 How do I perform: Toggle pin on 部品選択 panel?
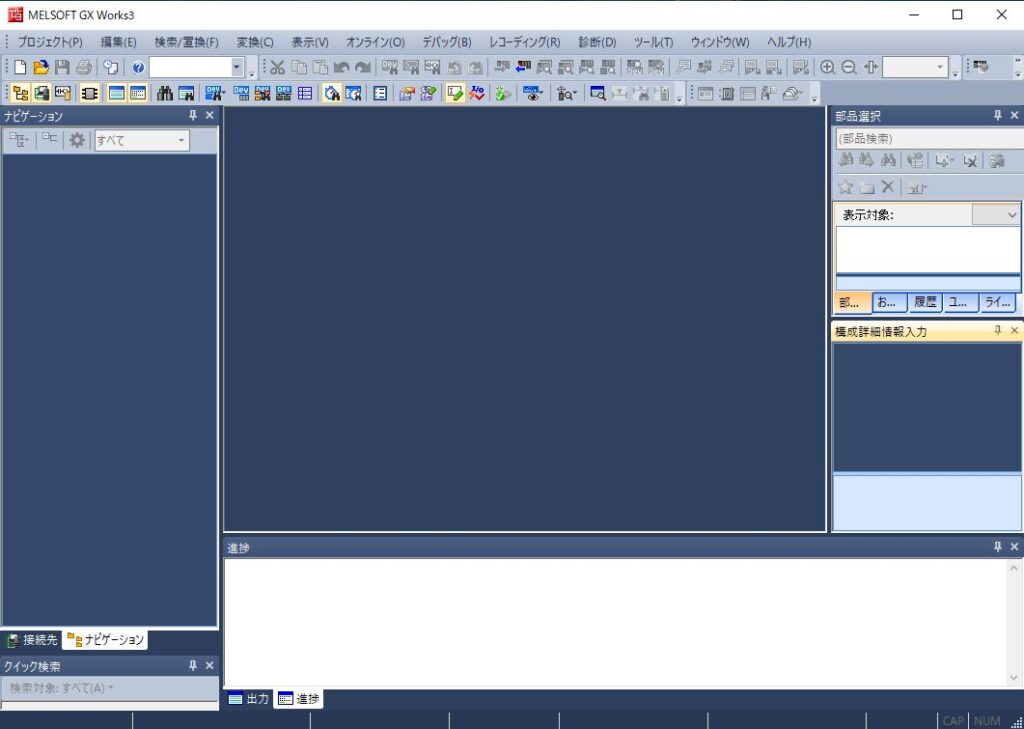click(x=997, y=116)
